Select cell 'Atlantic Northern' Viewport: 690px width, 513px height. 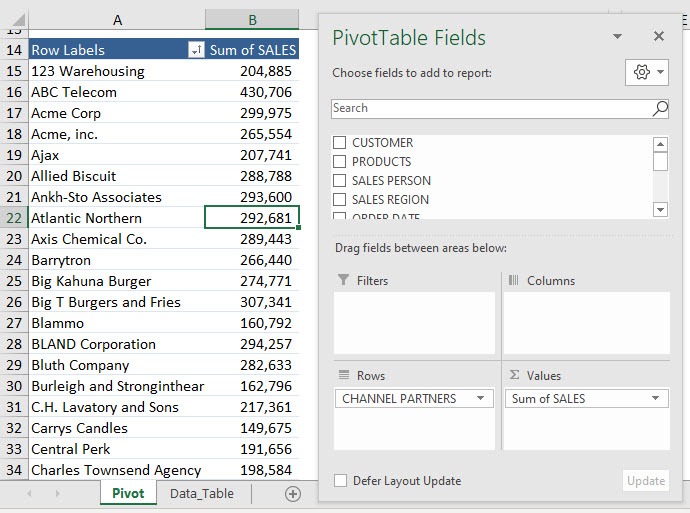click(x=117, y=218)
